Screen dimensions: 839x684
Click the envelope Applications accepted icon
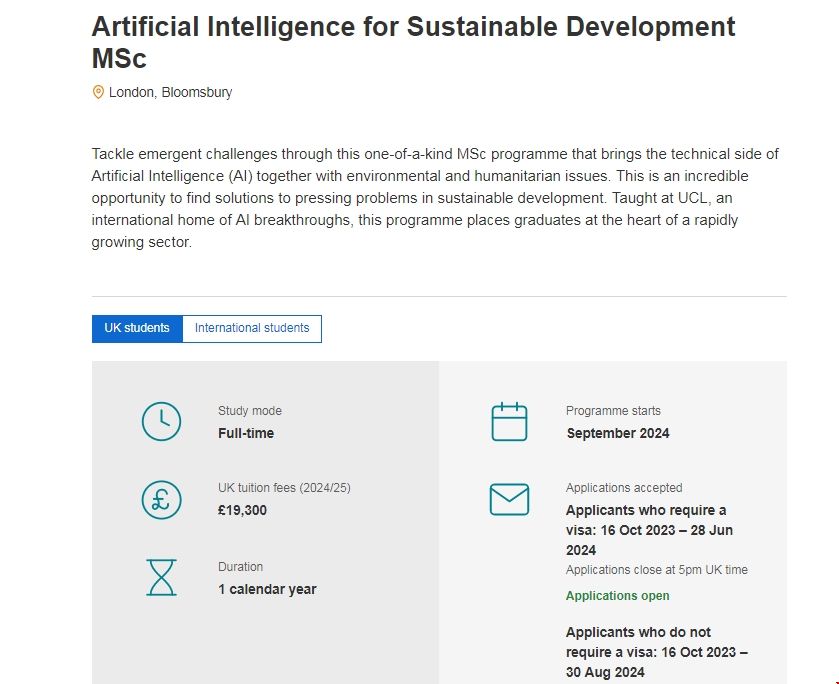point(509,499)
